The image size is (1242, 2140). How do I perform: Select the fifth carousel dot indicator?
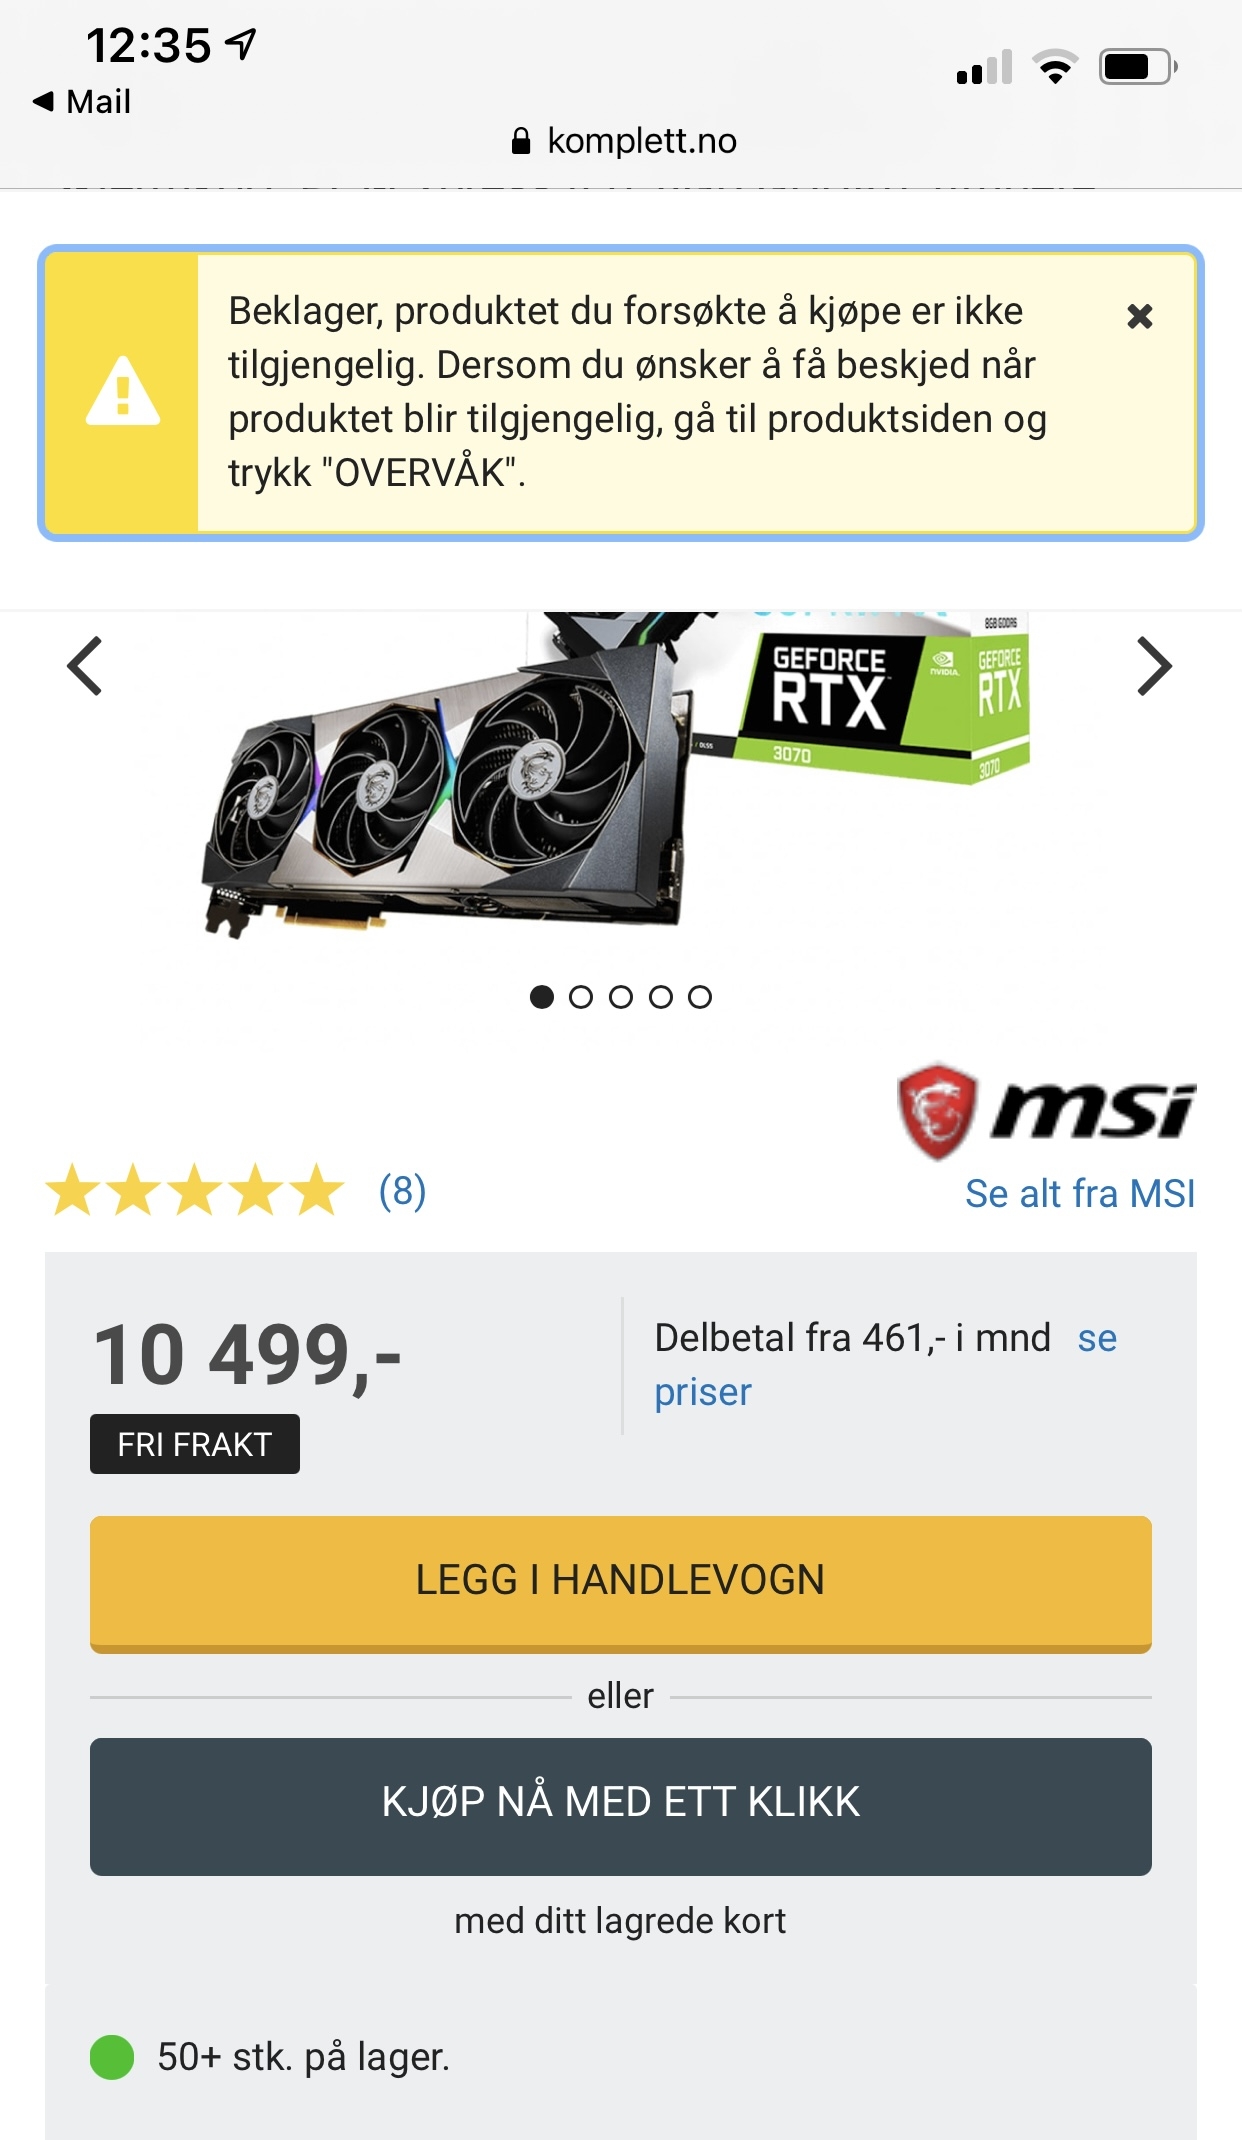tap(700, 997)
